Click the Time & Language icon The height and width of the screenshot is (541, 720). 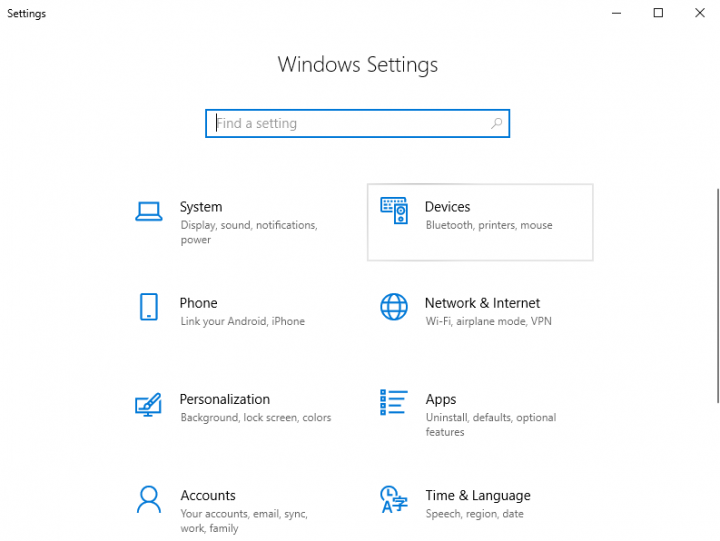pyautogui.click(x=394, y=499)
